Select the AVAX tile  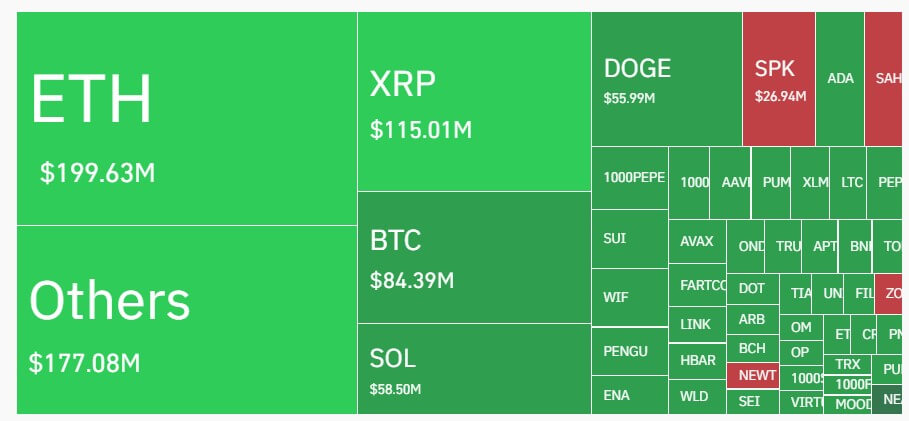[x=697, y=242]
